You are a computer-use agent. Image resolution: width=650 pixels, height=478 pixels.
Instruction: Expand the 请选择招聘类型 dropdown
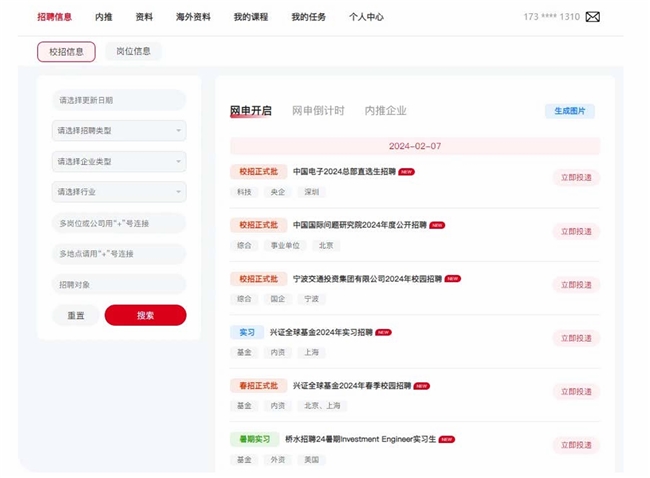(x=119, y=131)
